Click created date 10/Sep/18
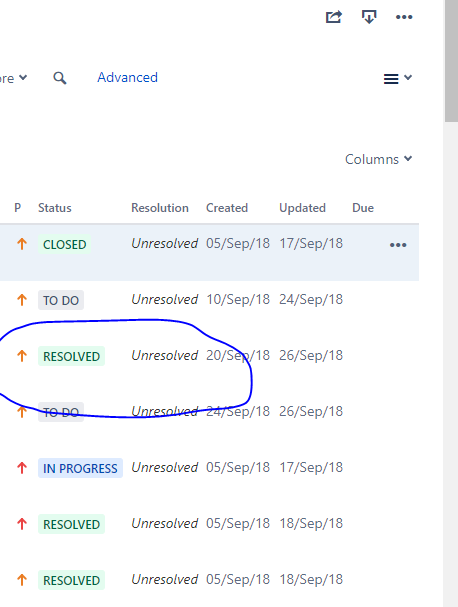The width and height of the screenshot is (458, 607). [238, 299]
